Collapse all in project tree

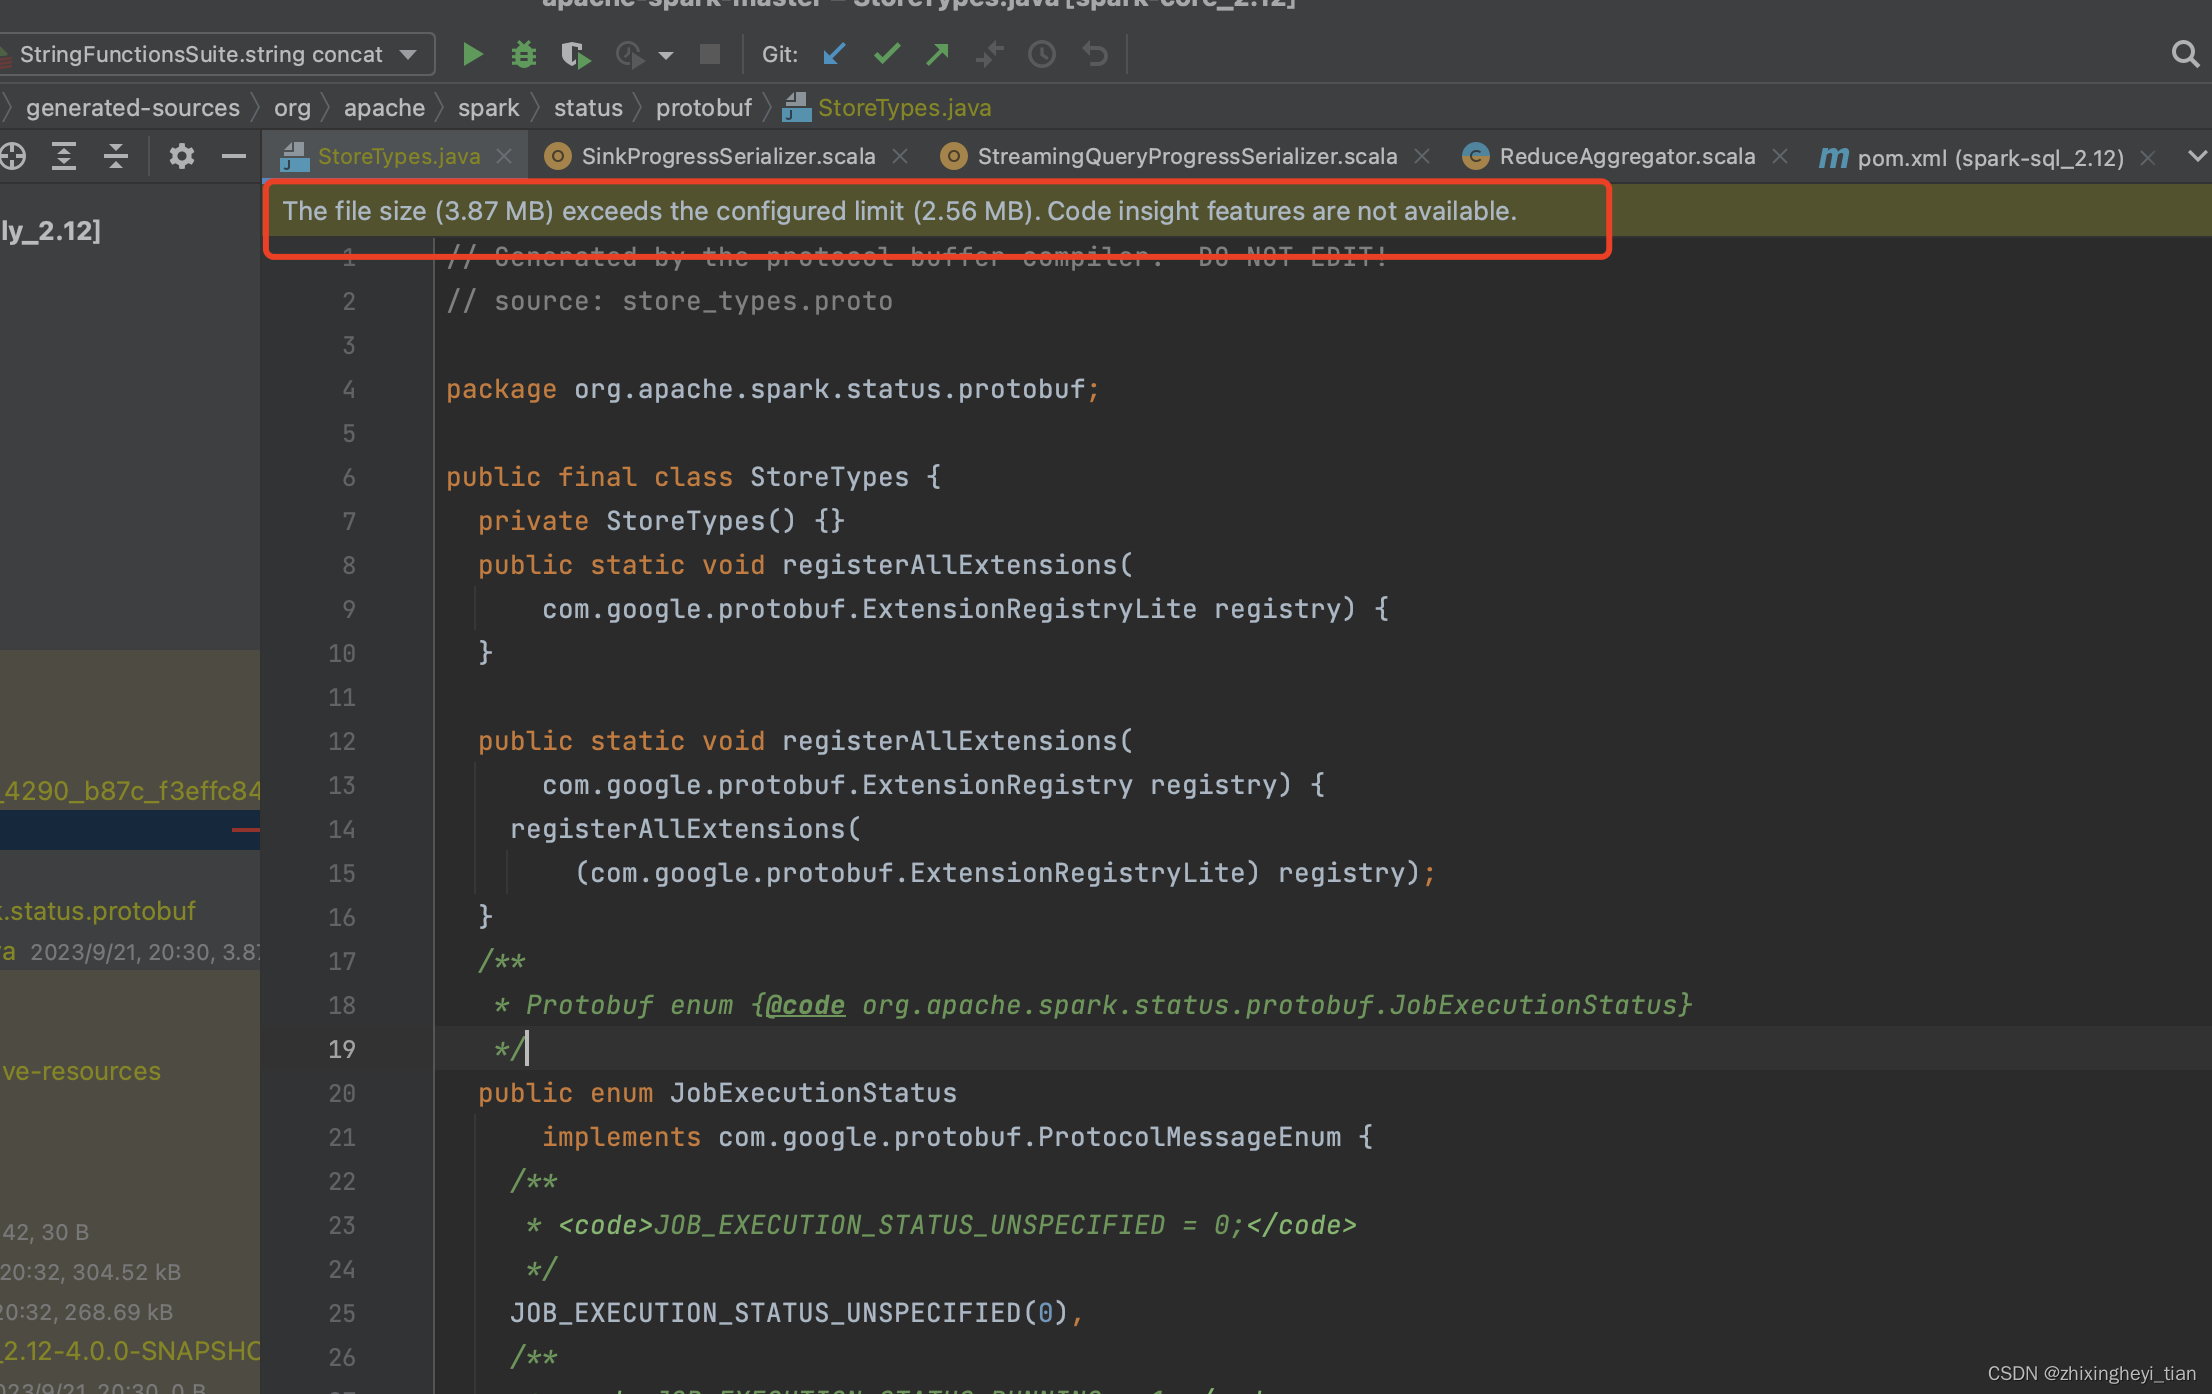pyautogui.click(x=116, y=156)
